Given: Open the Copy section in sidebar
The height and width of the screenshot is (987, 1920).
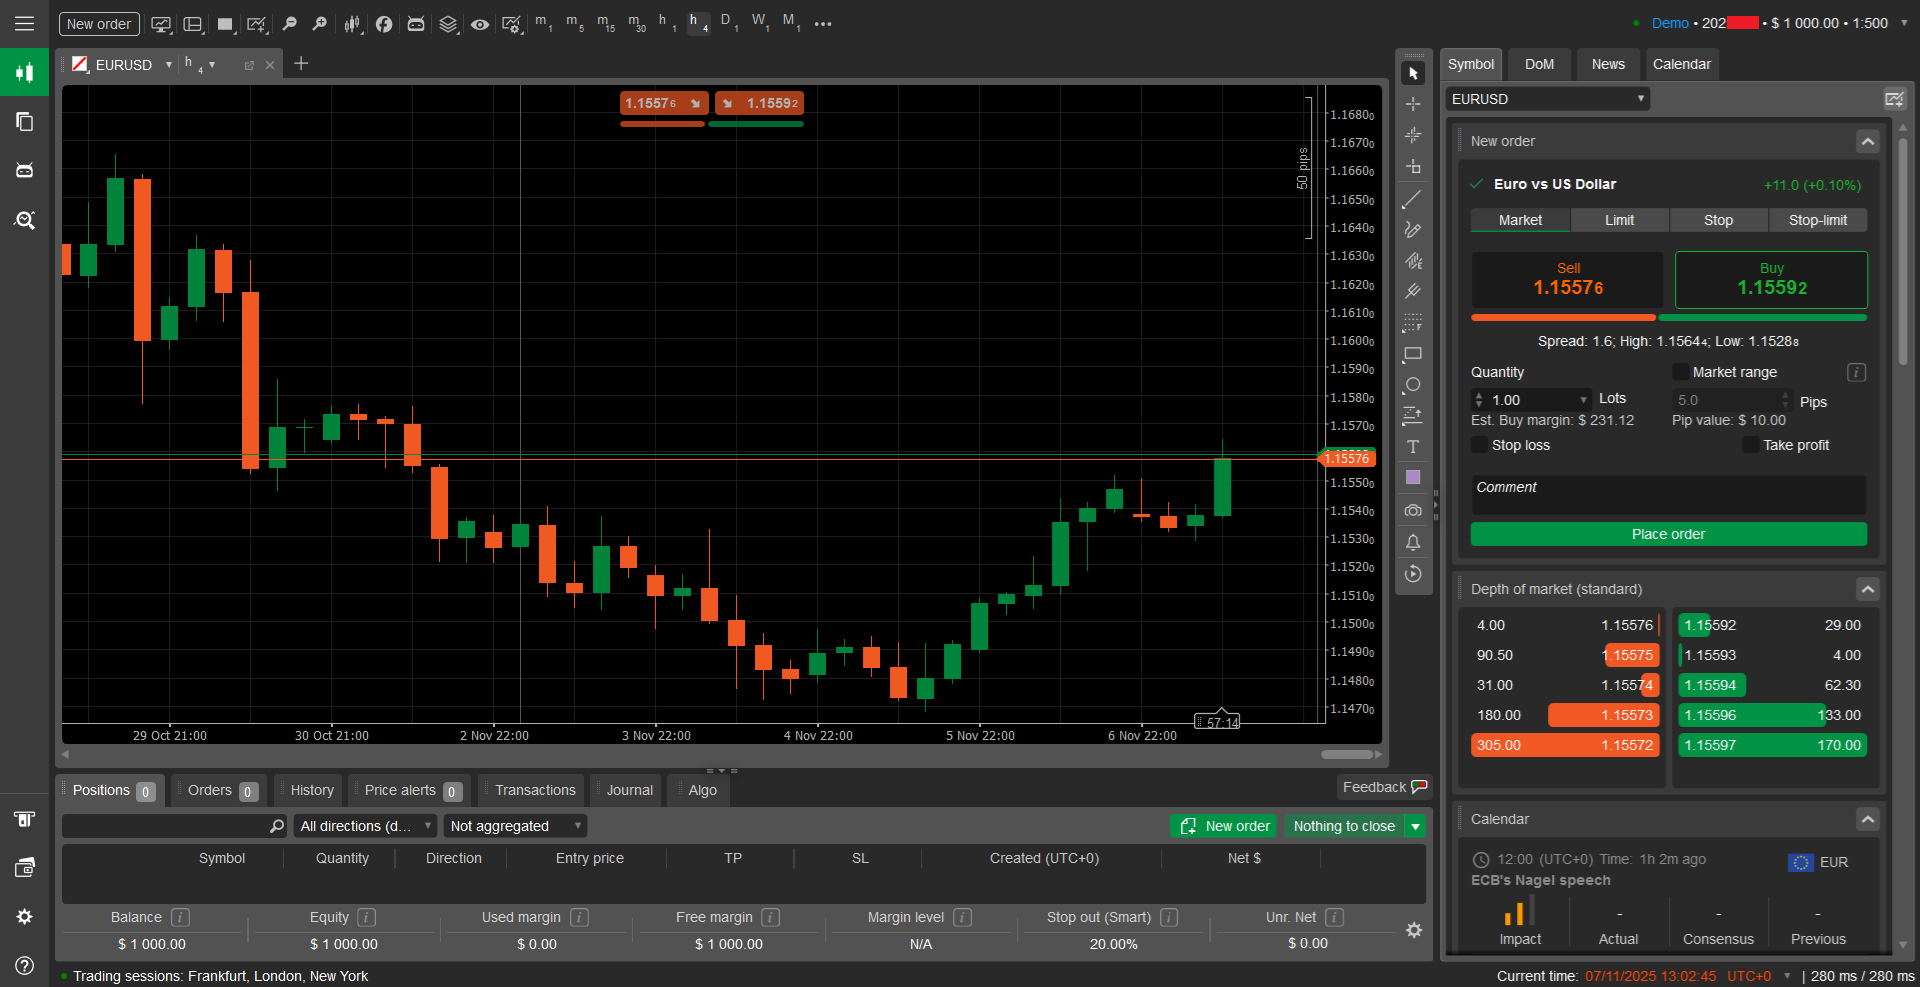Looking at the screenshot, I should click(x=24, y=121).
